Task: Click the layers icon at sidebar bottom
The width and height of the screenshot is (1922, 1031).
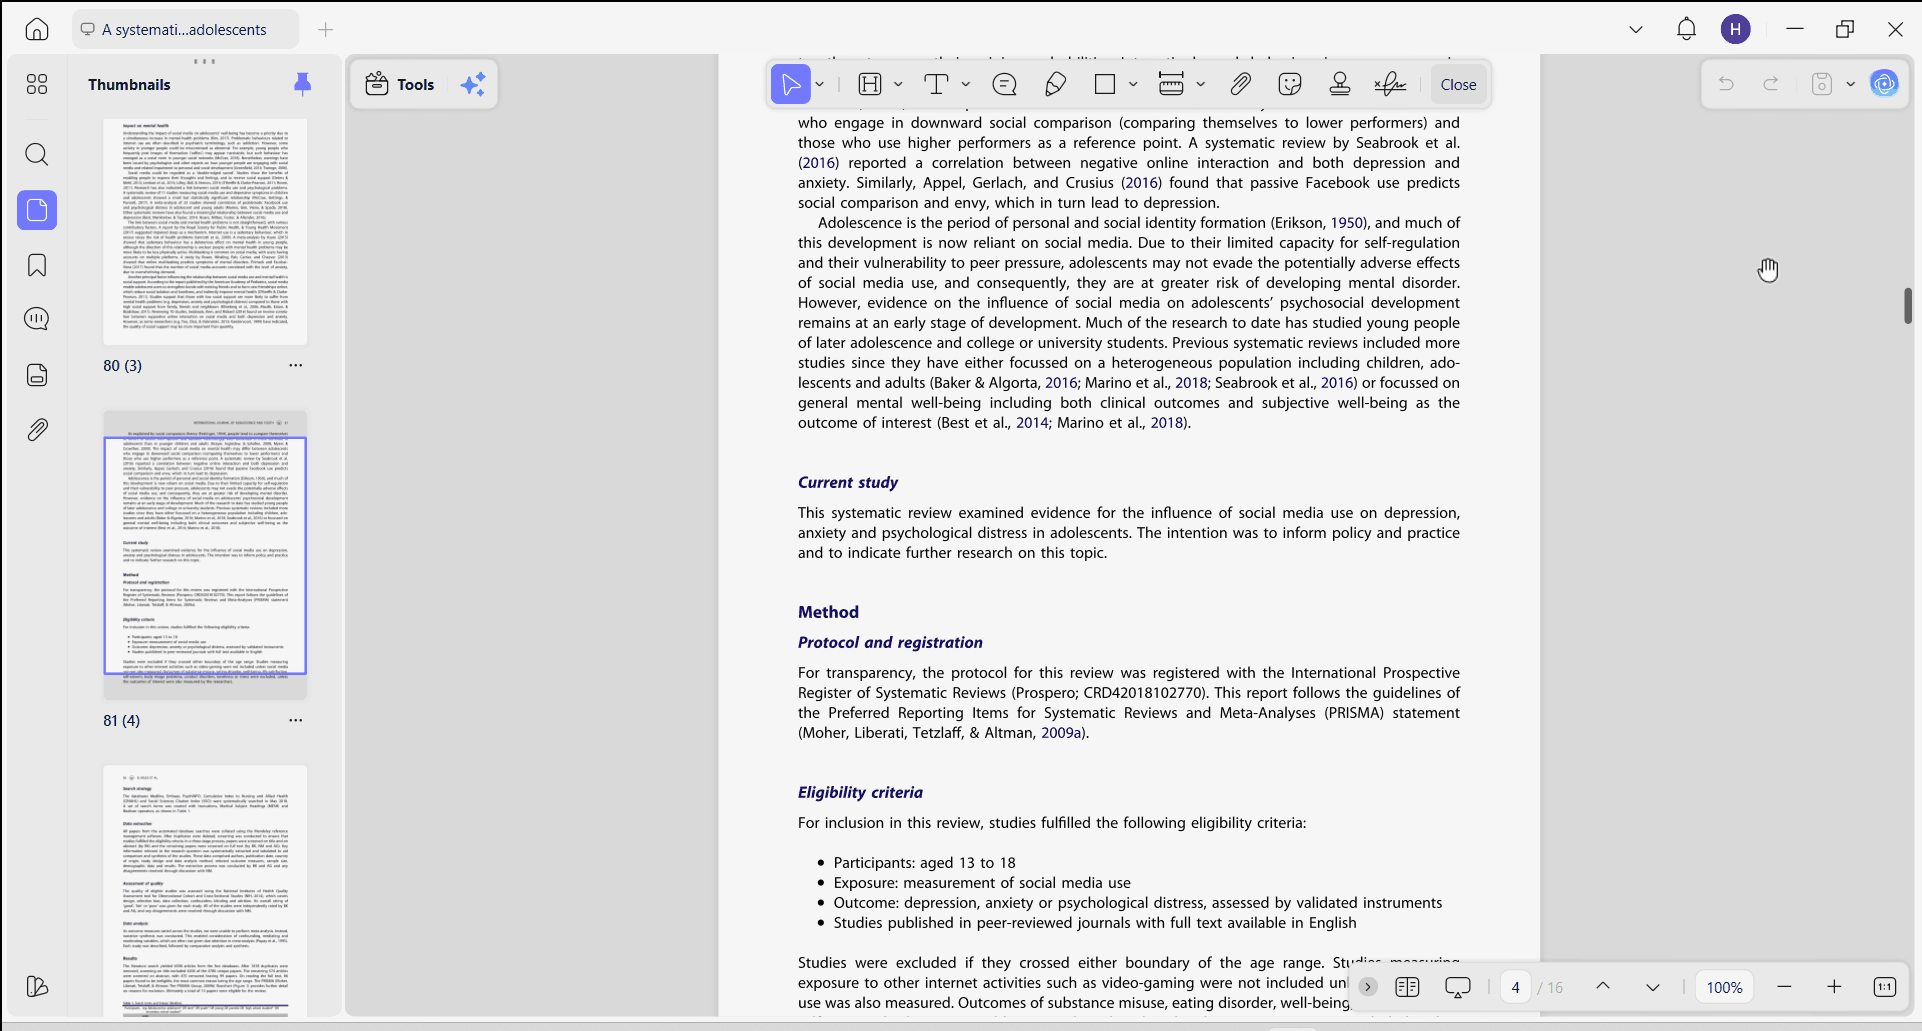Action: pyautogui.click(x=37, y=986)
